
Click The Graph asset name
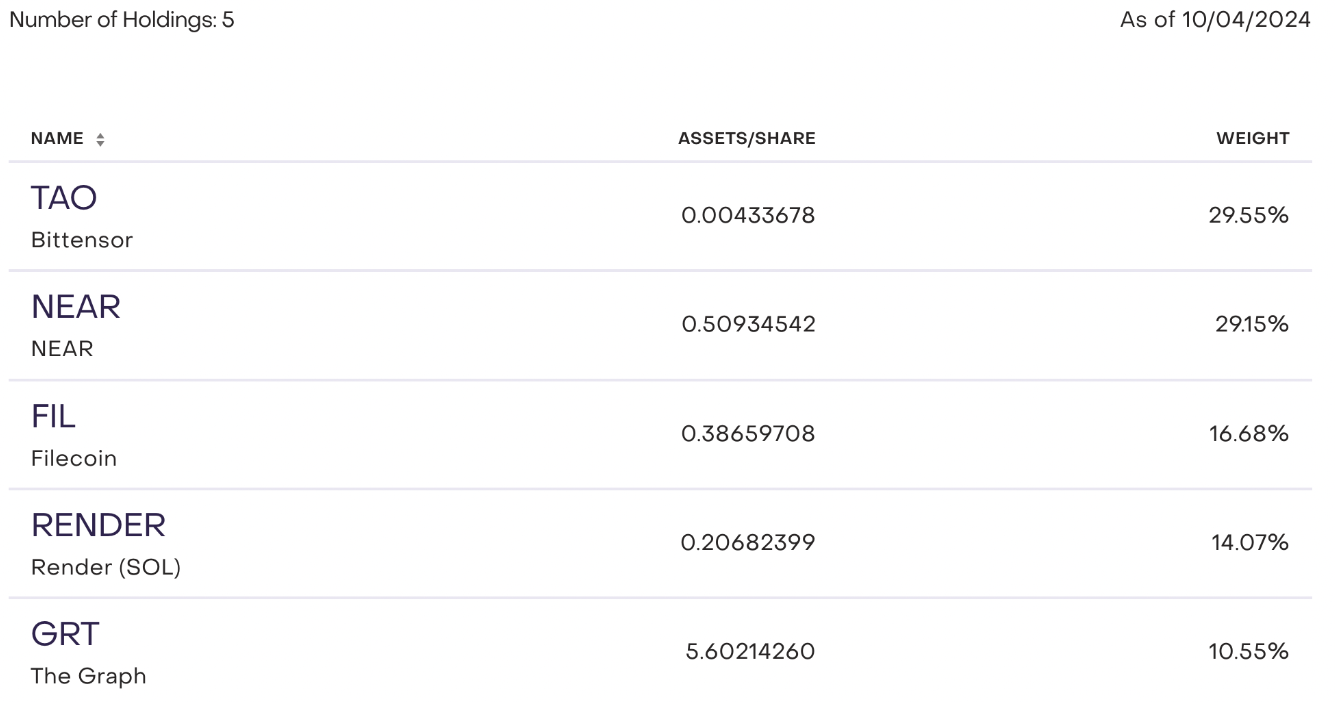(x=88, y=676)
